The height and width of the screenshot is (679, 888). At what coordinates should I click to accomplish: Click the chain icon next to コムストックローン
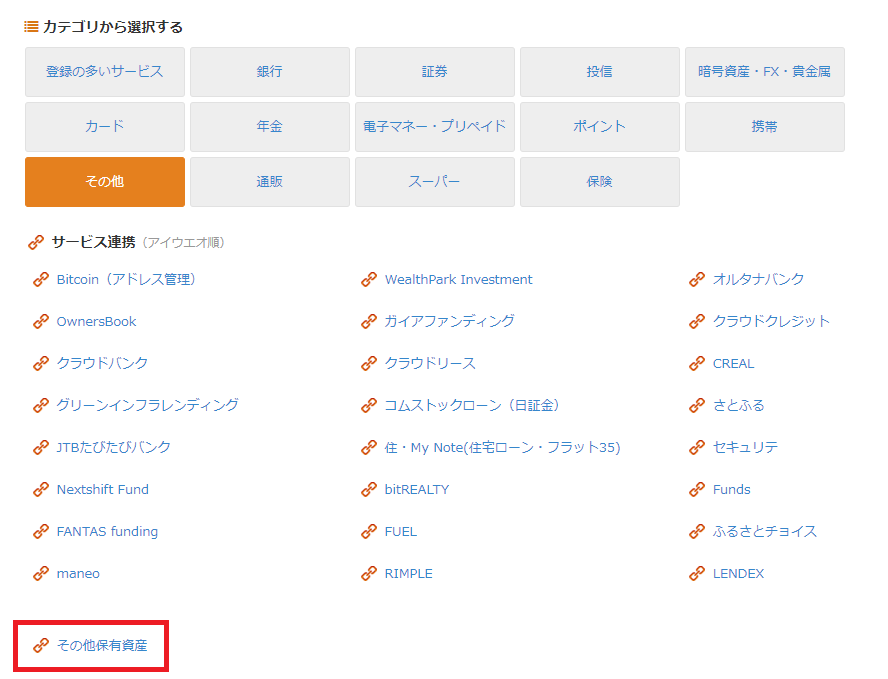369,405
